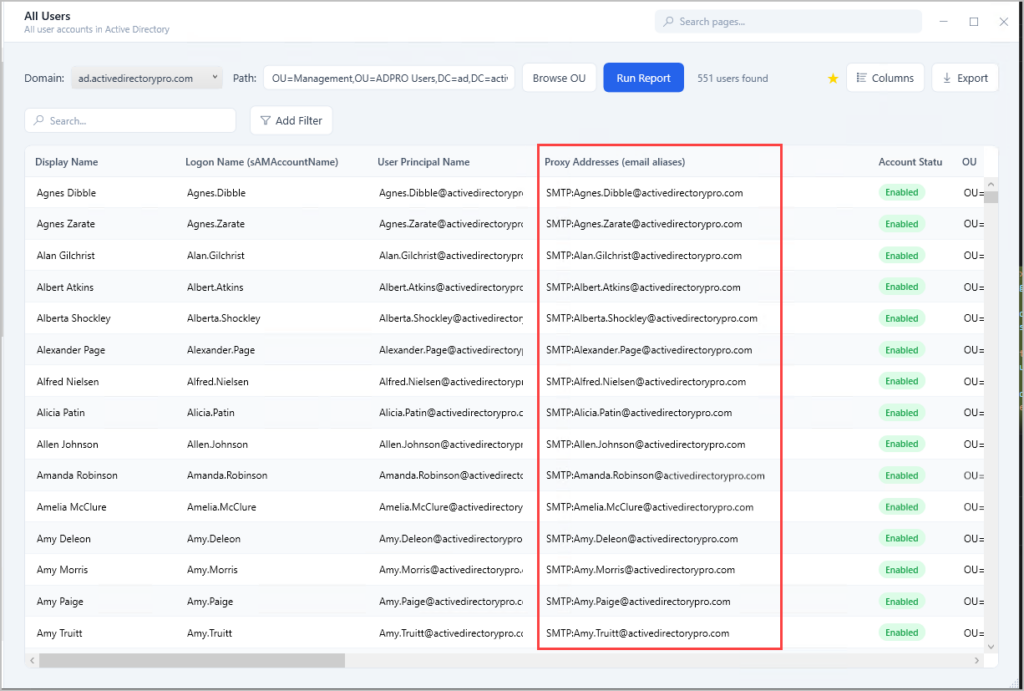Screen dimensions: 1024x691
Task: Click SMTP:Allen.Johnson proxy address cell
Action: click(645, 444)
